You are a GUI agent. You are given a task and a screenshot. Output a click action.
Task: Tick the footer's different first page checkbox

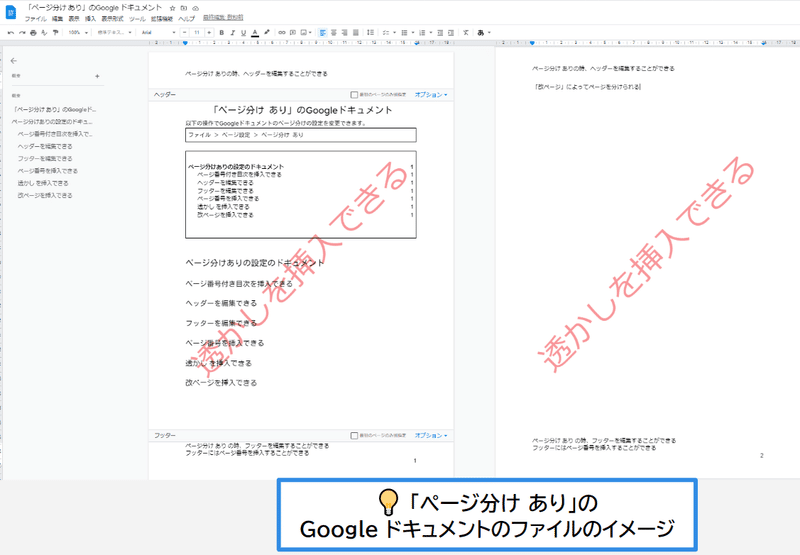tap(354, 436)
